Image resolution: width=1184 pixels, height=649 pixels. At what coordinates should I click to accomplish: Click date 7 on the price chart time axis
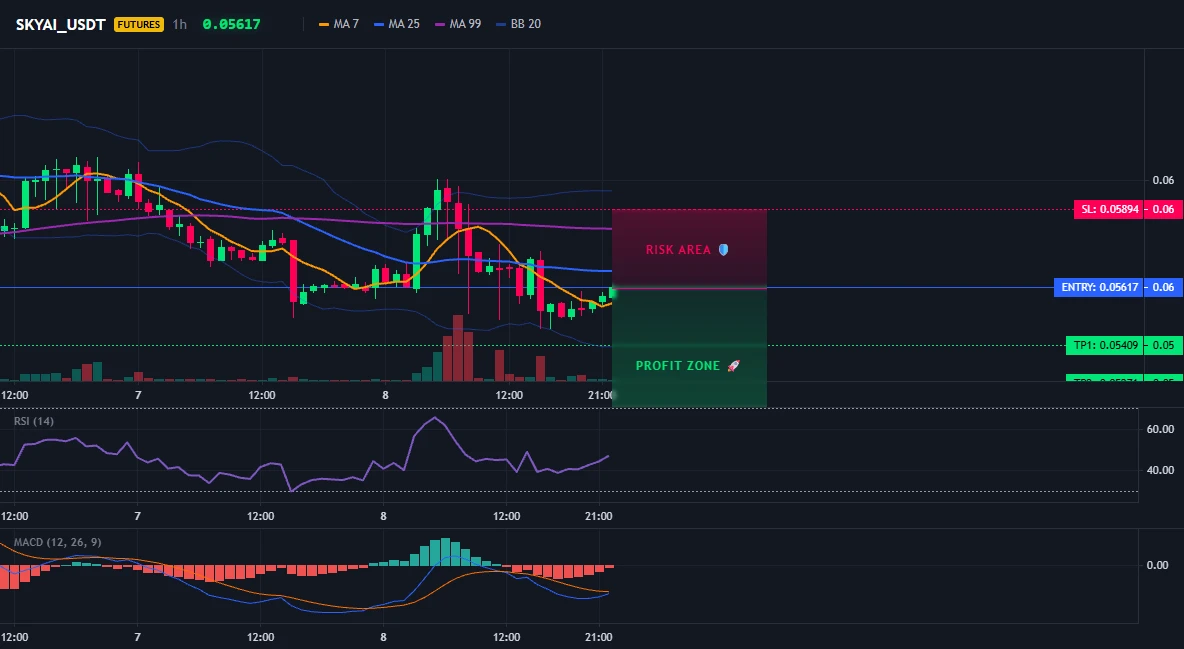click(138, 395)
